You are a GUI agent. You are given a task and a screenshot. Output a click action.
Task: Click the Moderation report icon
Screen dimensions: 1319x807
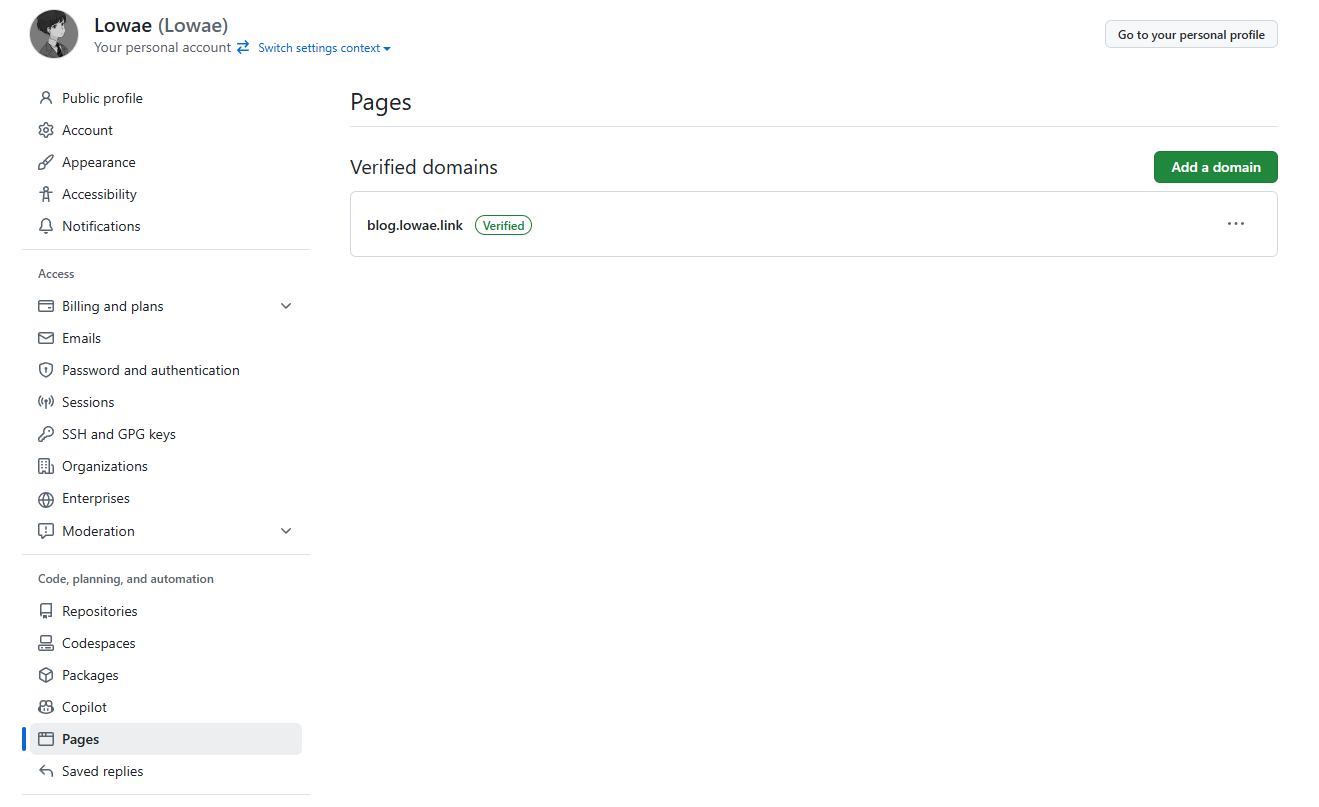coord(46,531)
